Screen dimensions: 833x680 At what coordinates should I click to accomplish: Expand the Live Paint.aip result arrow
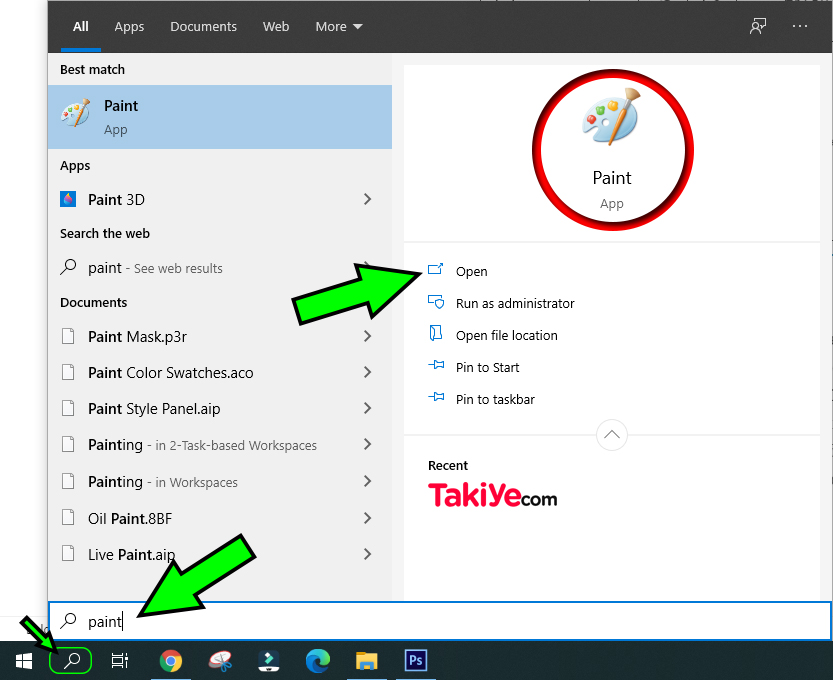tap(367, 555)
